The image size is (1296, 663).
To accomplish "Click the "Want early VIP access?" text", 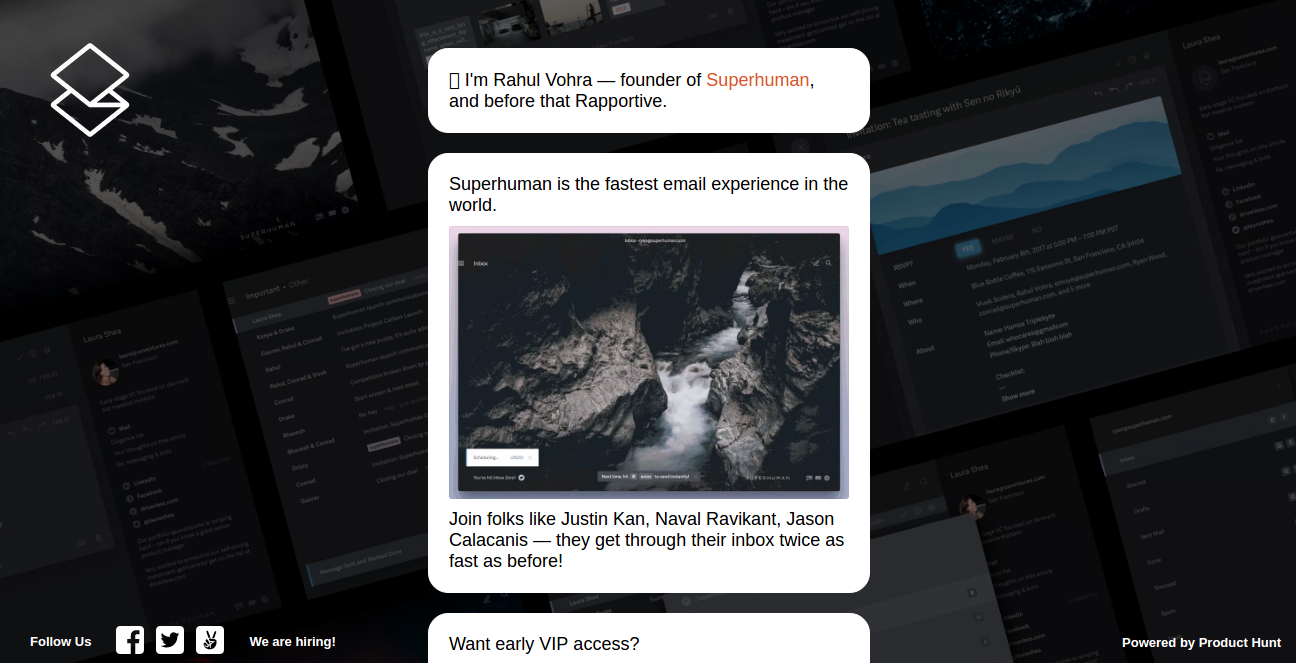I will tap(544, 644).
